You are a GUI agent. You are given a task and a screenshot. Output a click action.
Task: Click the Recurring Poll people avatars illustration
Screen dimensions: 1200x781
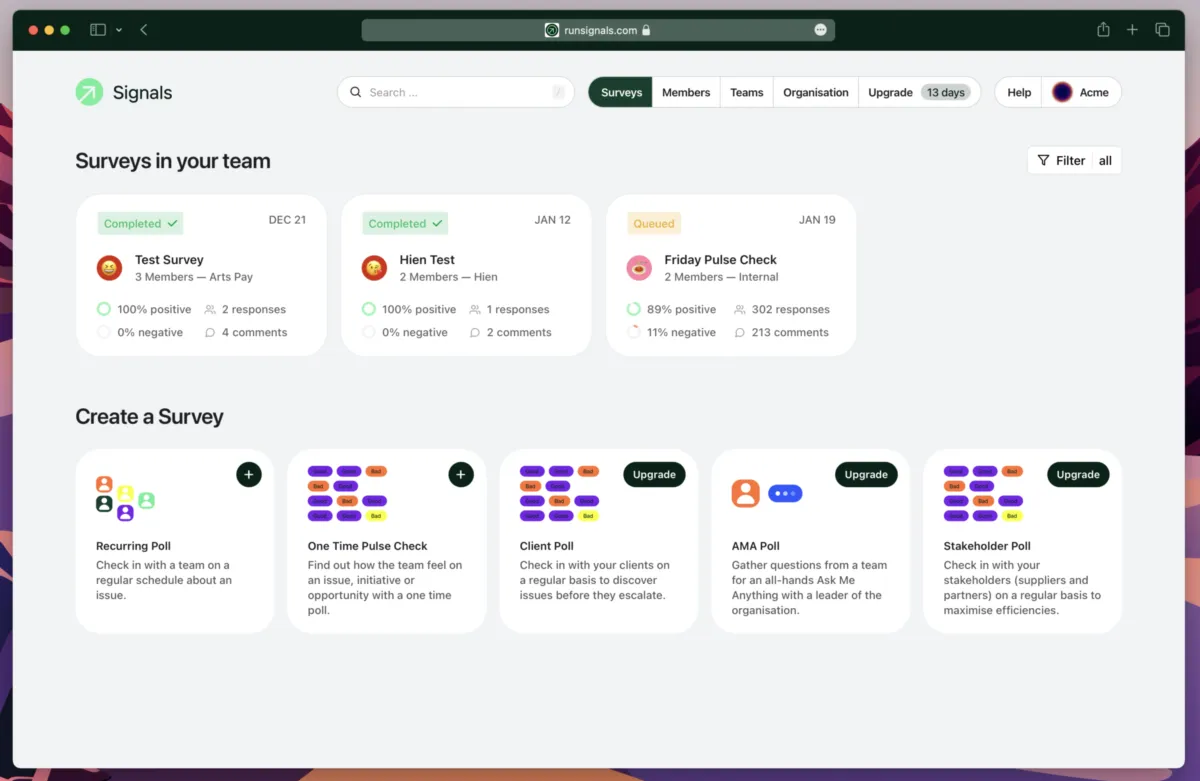tap(125, 498)
